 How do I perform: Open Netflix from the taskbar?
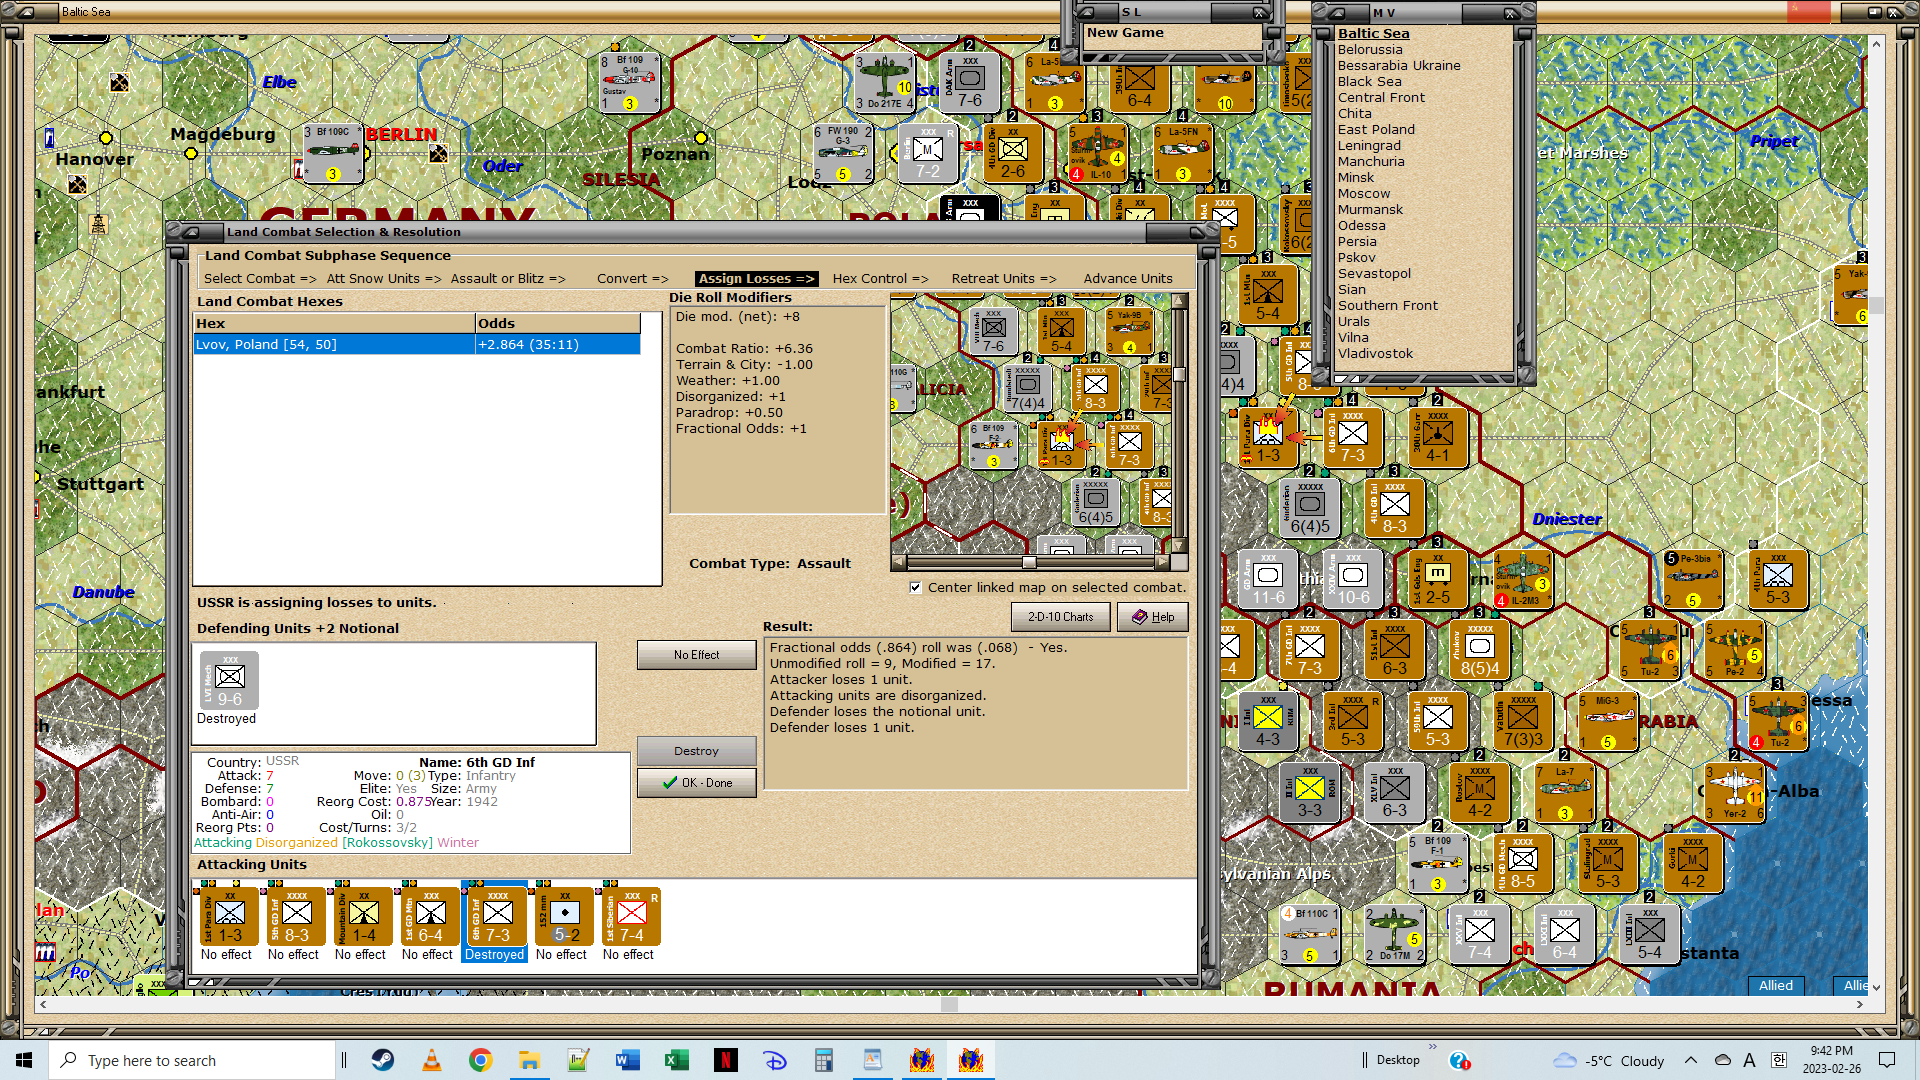[x=725, y=1060]
